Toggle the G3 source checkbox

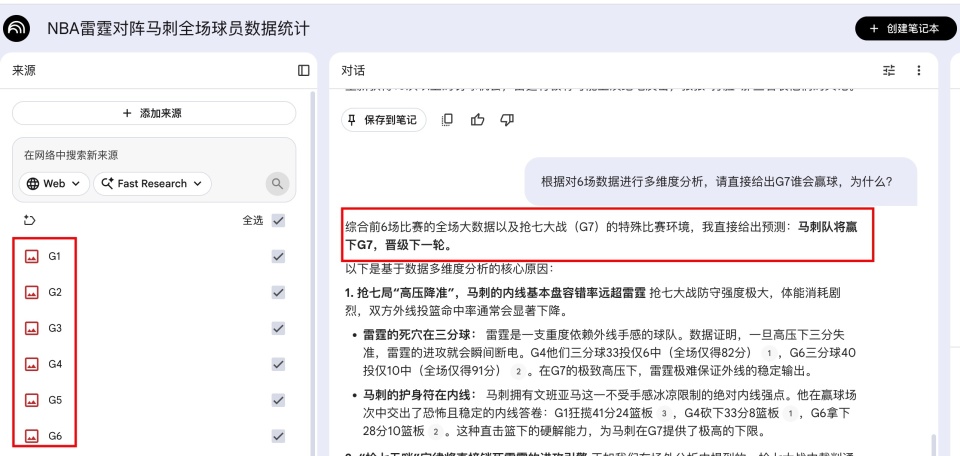279,329
